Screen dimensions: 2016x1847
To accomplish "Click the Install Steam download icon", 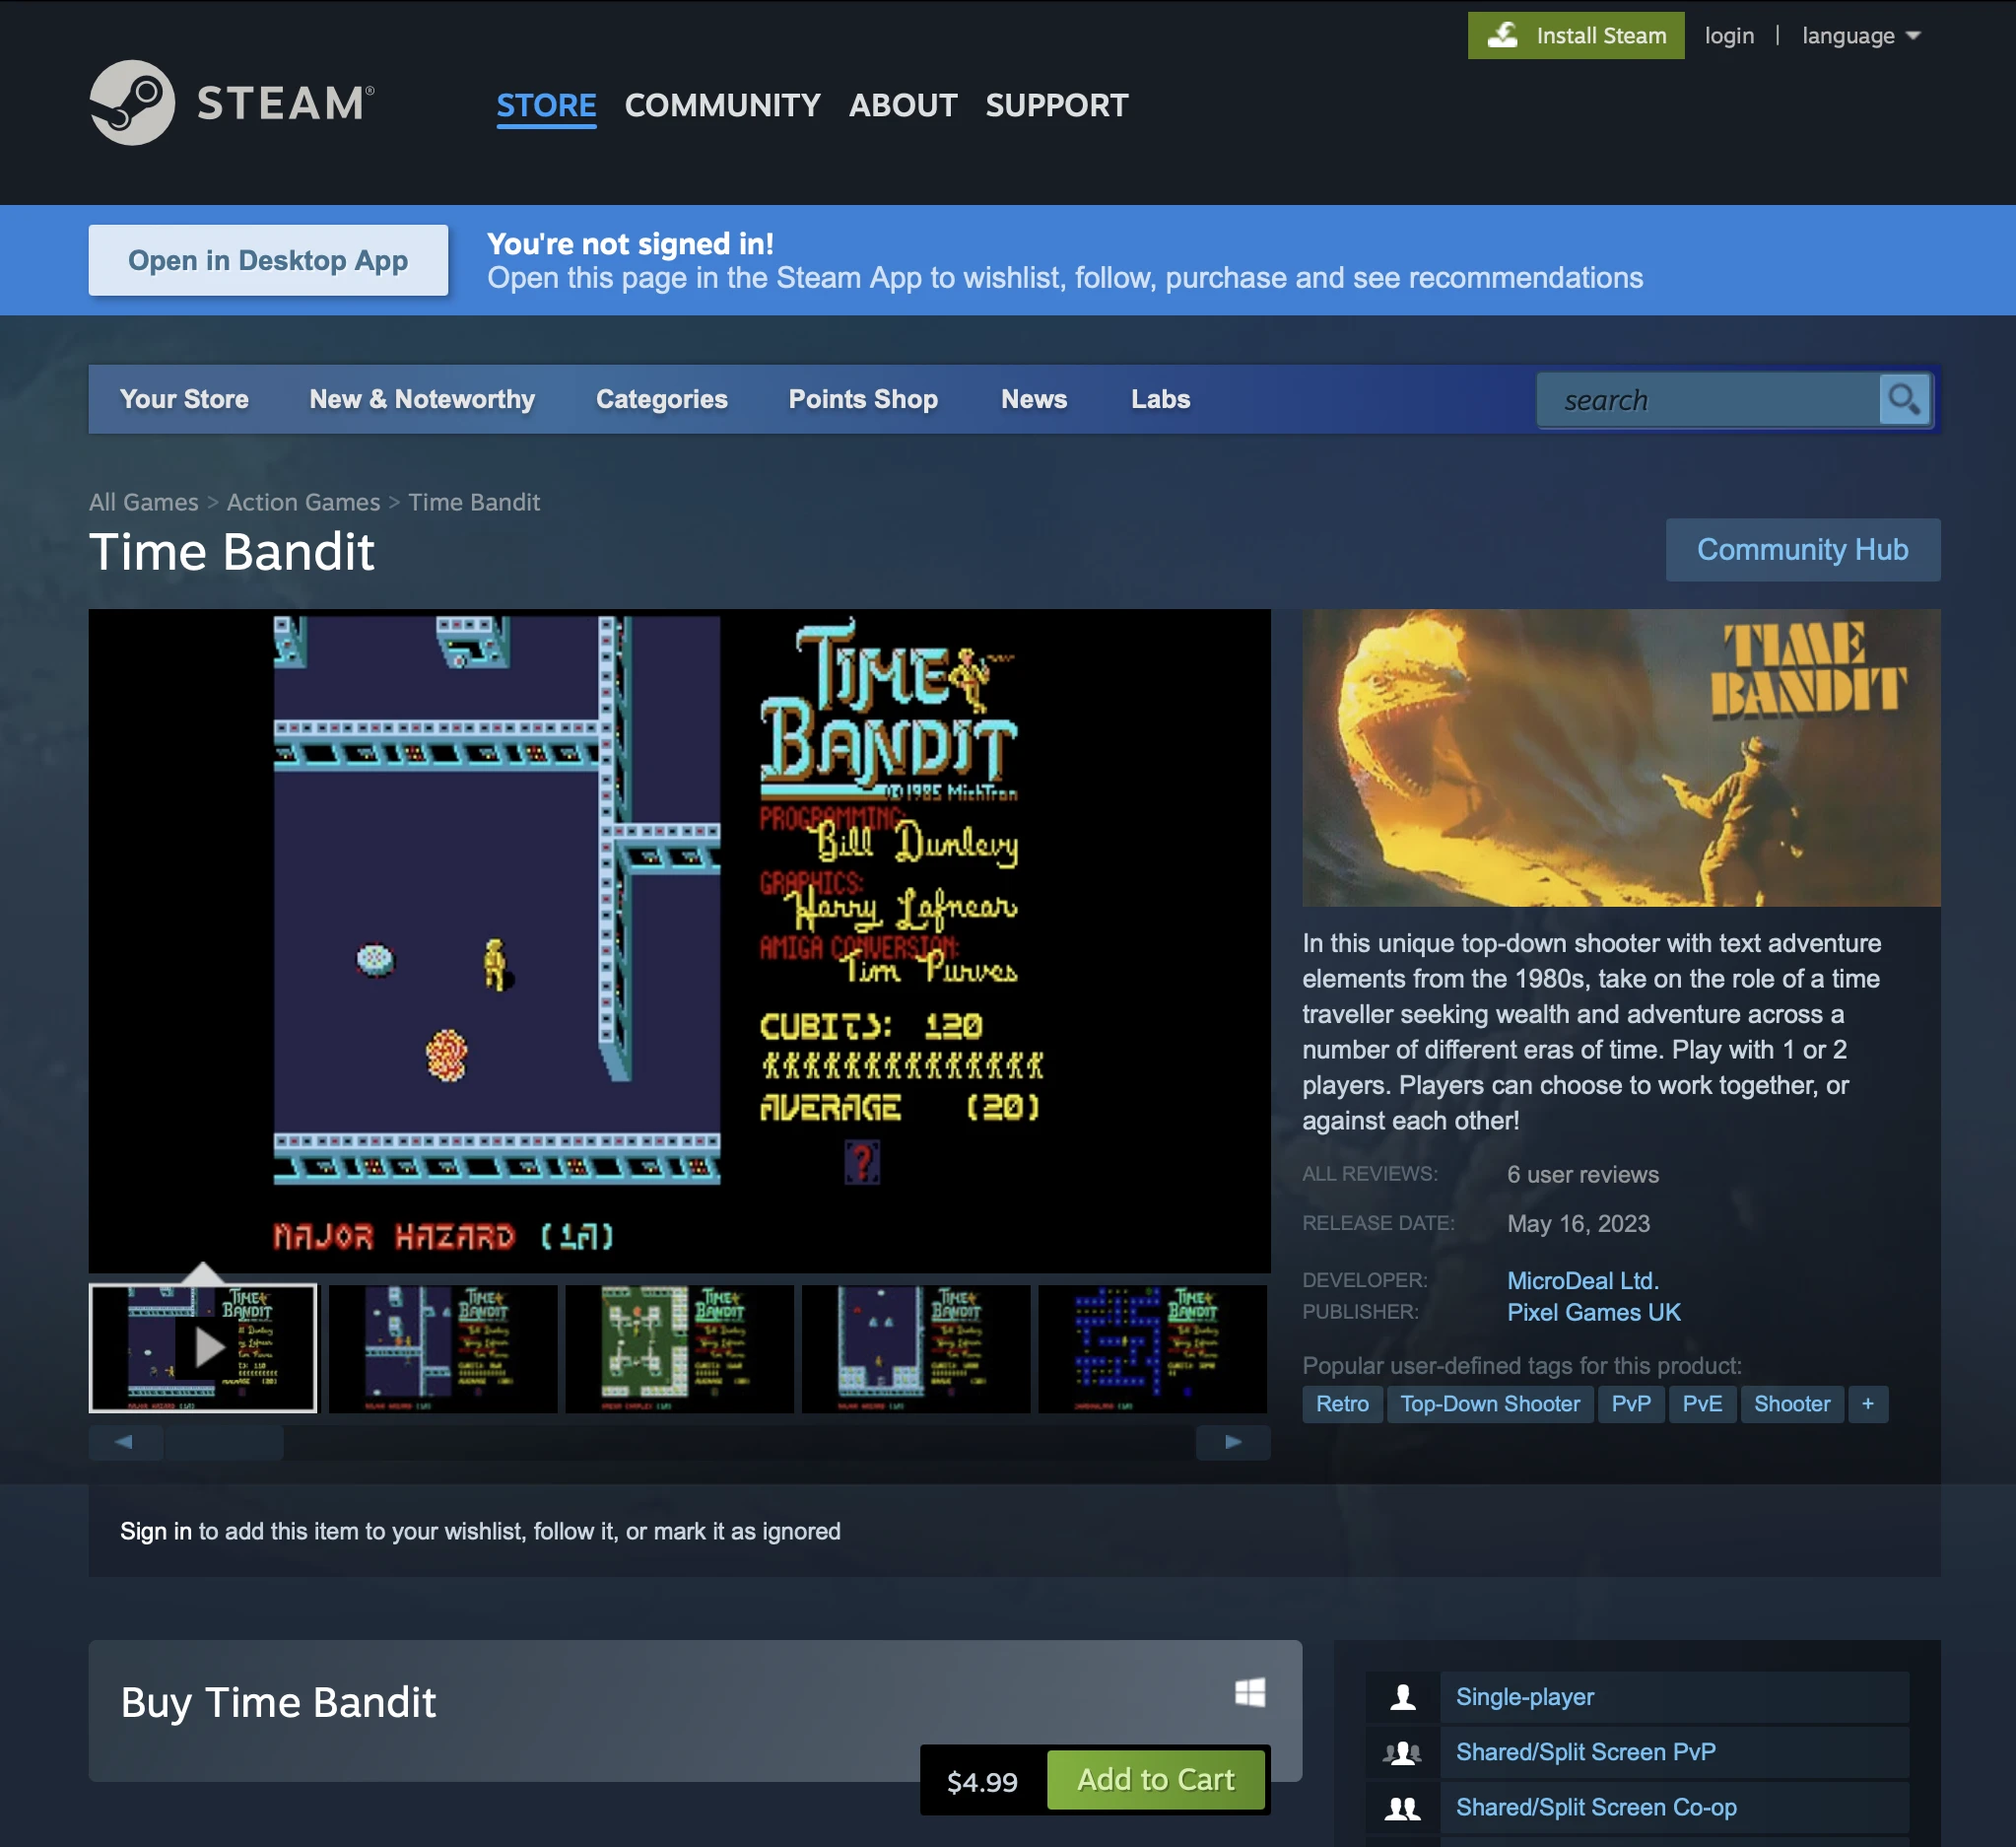I will pyautogui.click(x=1502, y=36).
